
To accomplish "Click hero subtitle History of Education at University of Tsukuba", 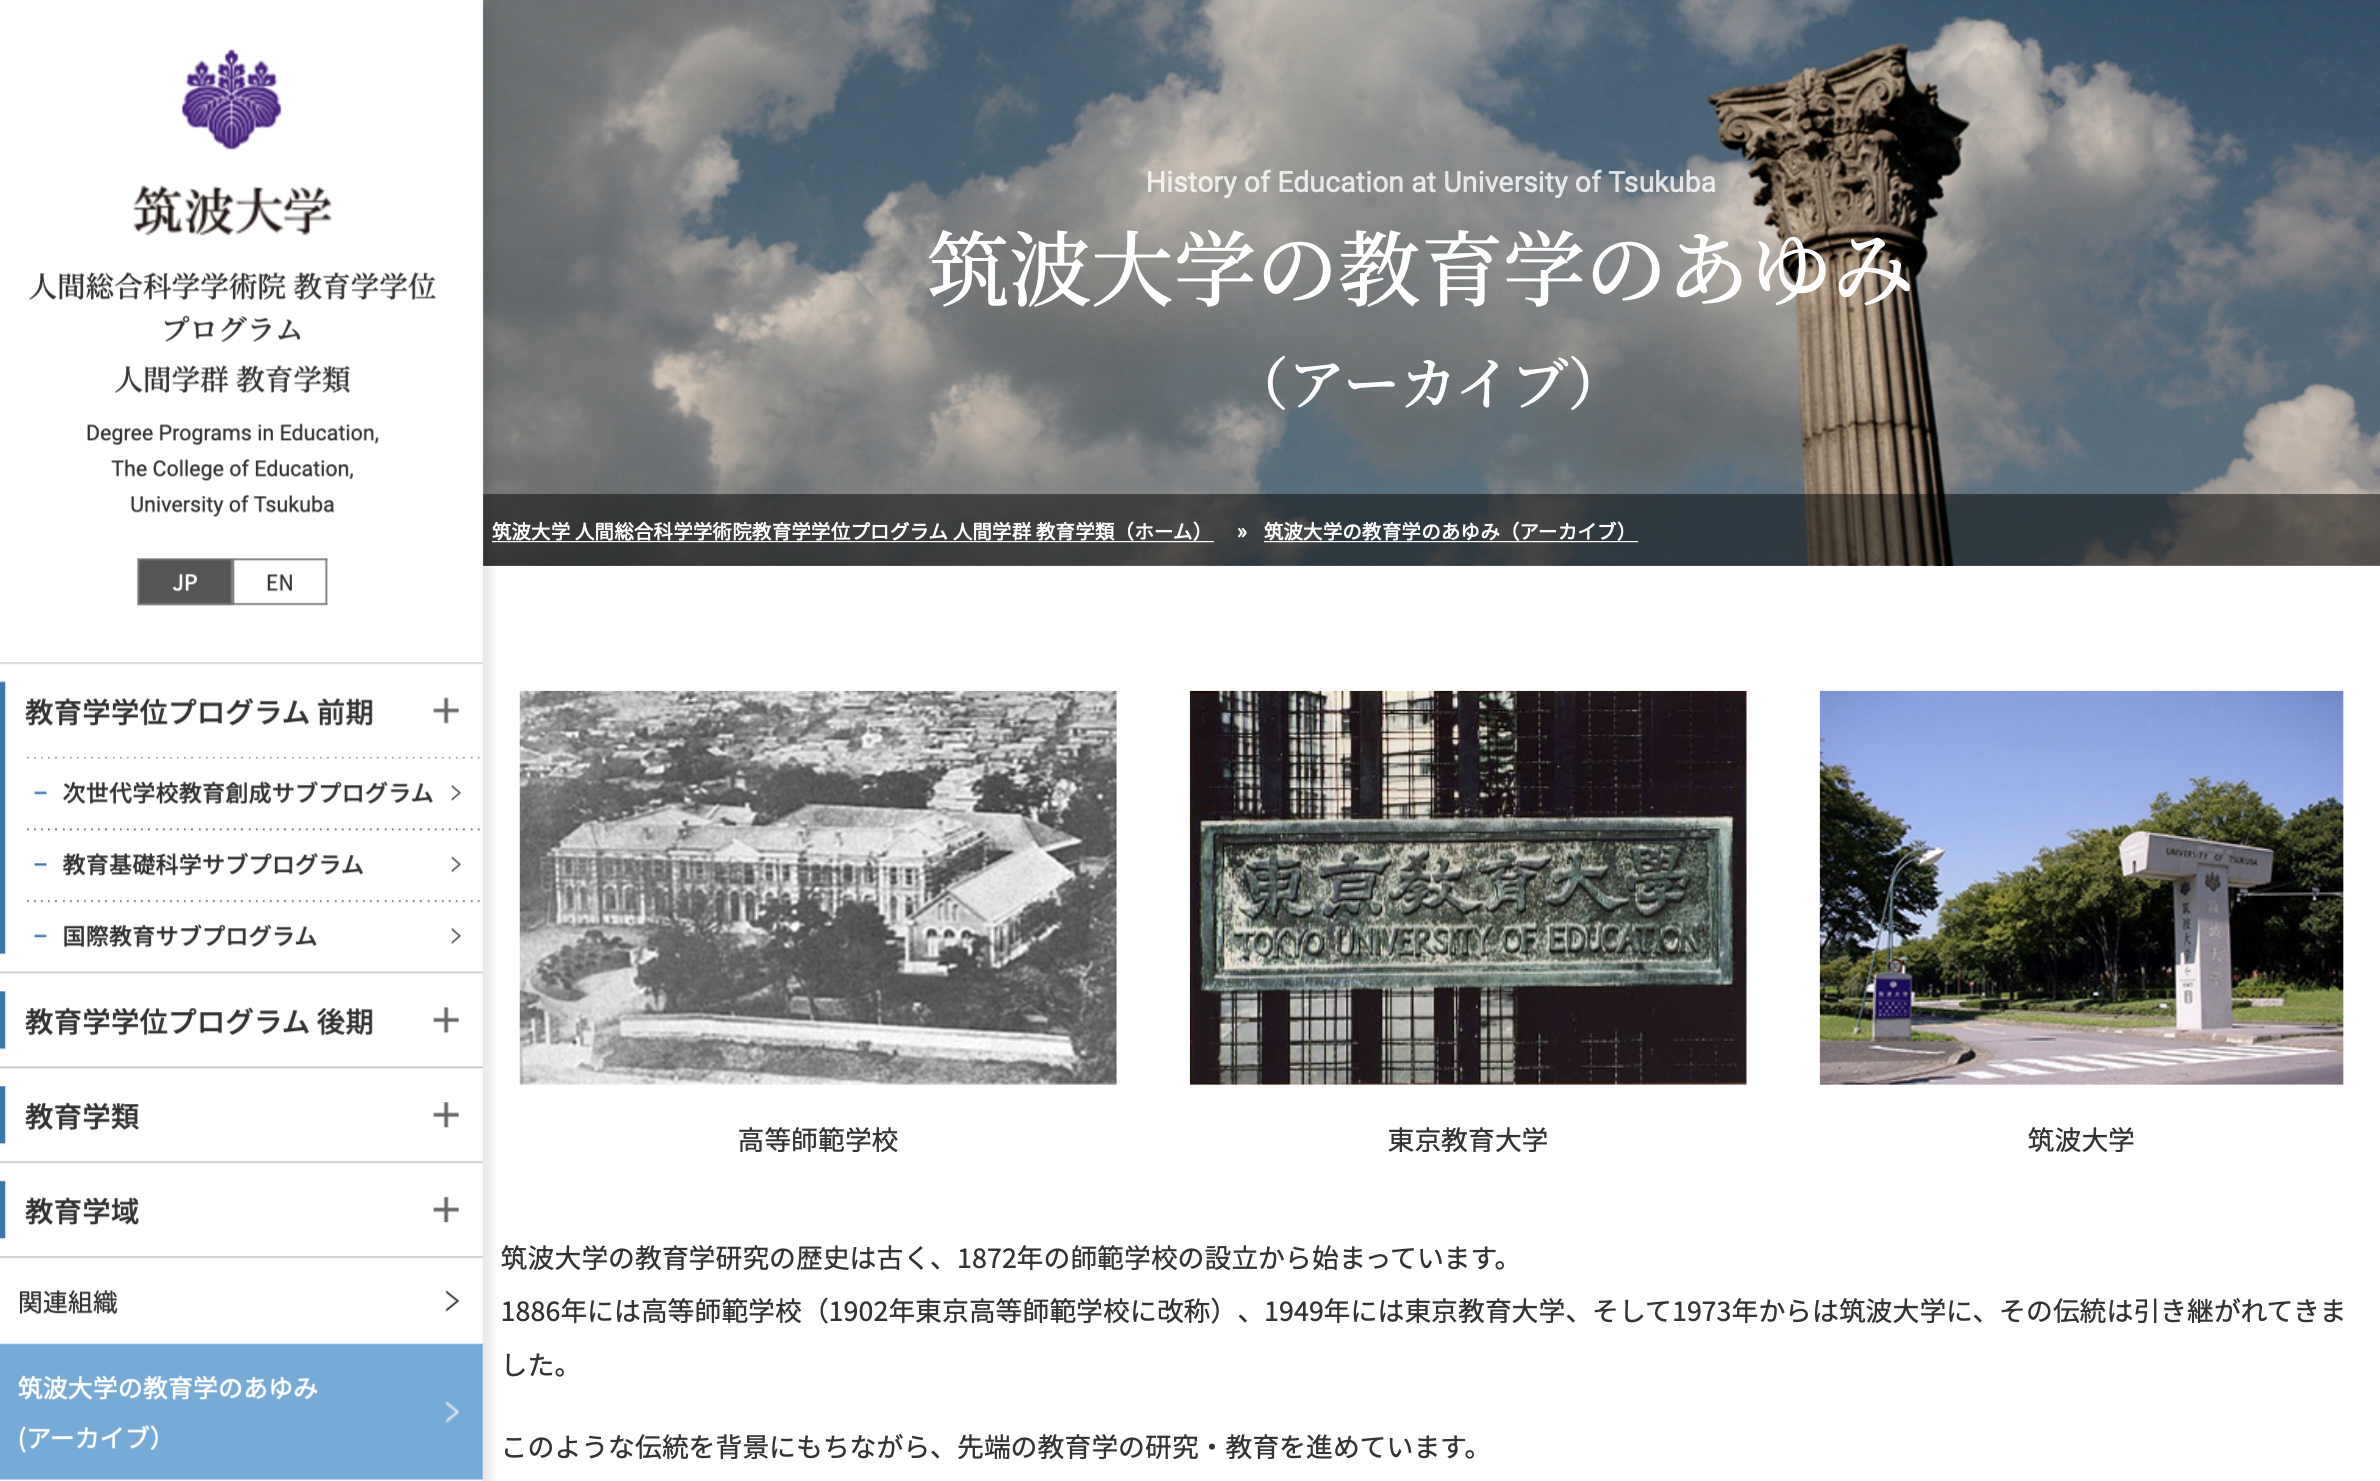I will tap(1430, 182).
